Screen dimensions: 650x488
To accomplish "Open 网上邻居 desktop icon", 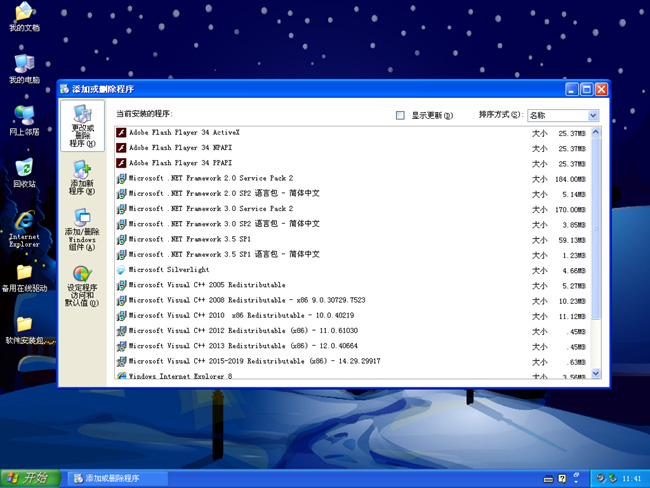I will pyautogui.click(x=24, y=121).
